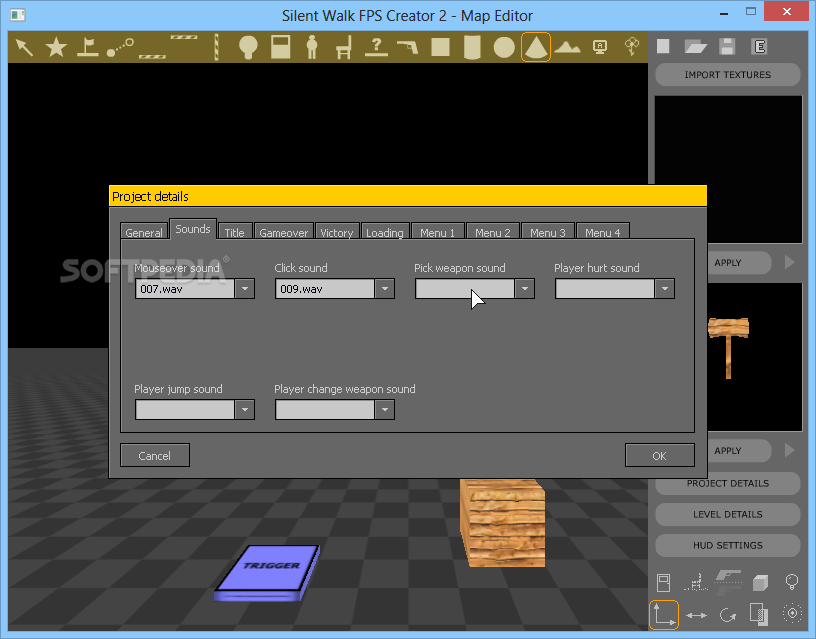Save the map with floppy icon
The width and height of the screenshot is (816, 639).
coord(727,46)
